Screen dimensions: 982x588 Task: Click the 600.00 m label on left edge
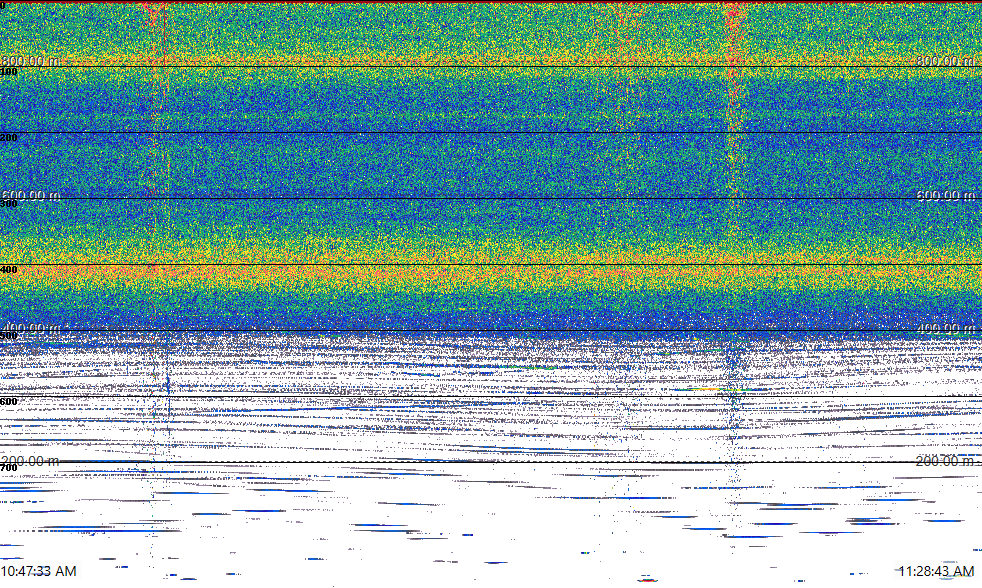(x=30, y=195)
